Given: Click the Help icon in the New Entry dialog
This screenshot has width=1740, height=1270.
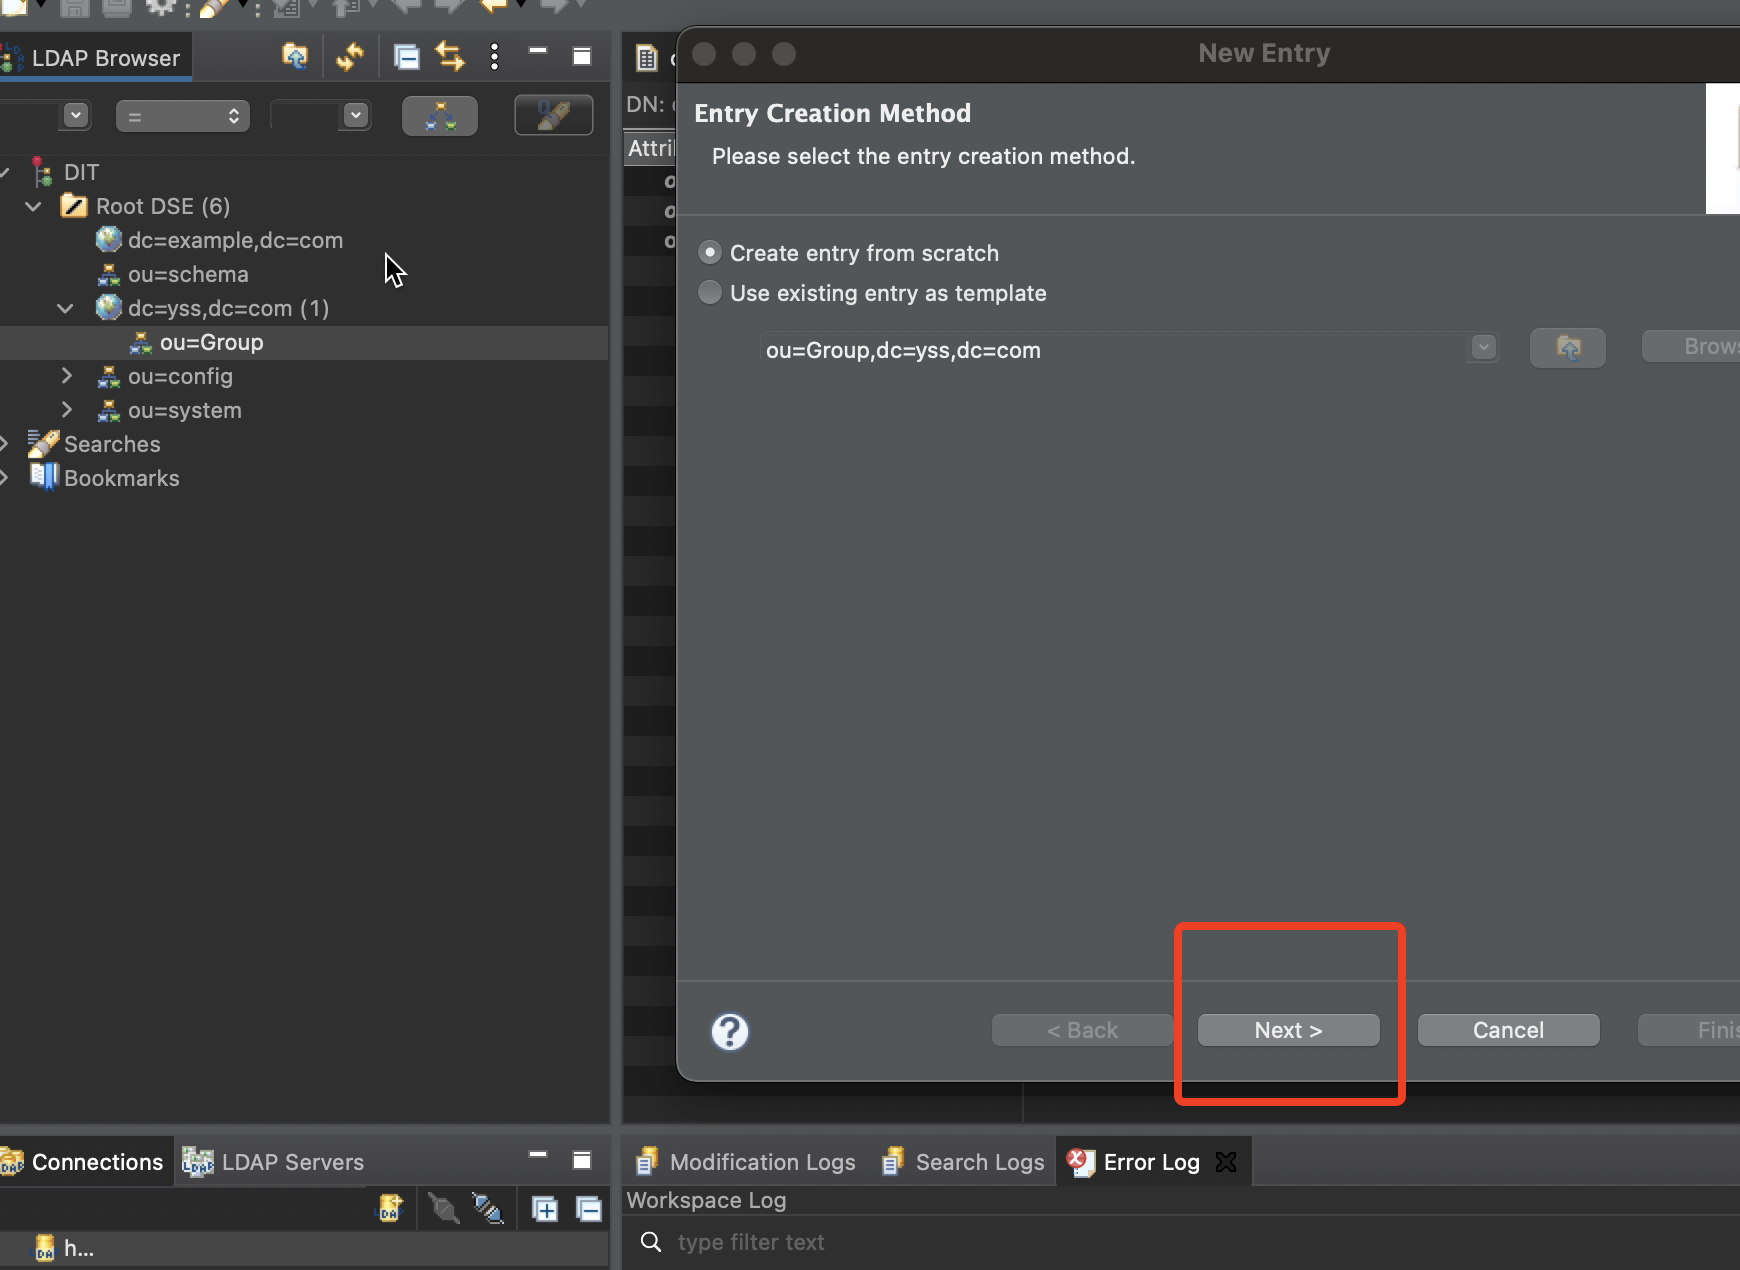Looking at the screenshot, I should [730, 1031].
